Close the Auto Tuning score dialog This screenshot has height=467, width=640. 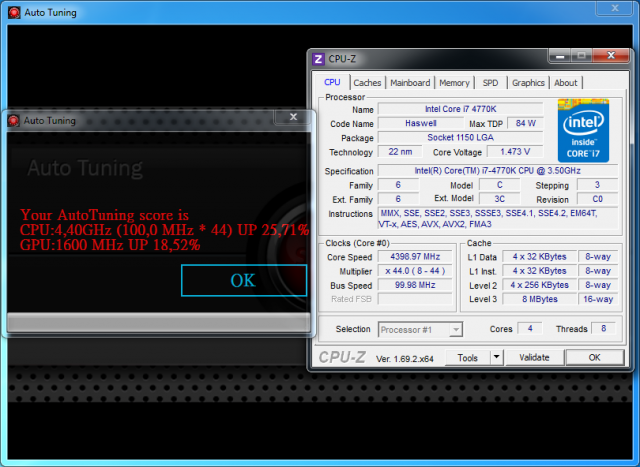(293, 117)
